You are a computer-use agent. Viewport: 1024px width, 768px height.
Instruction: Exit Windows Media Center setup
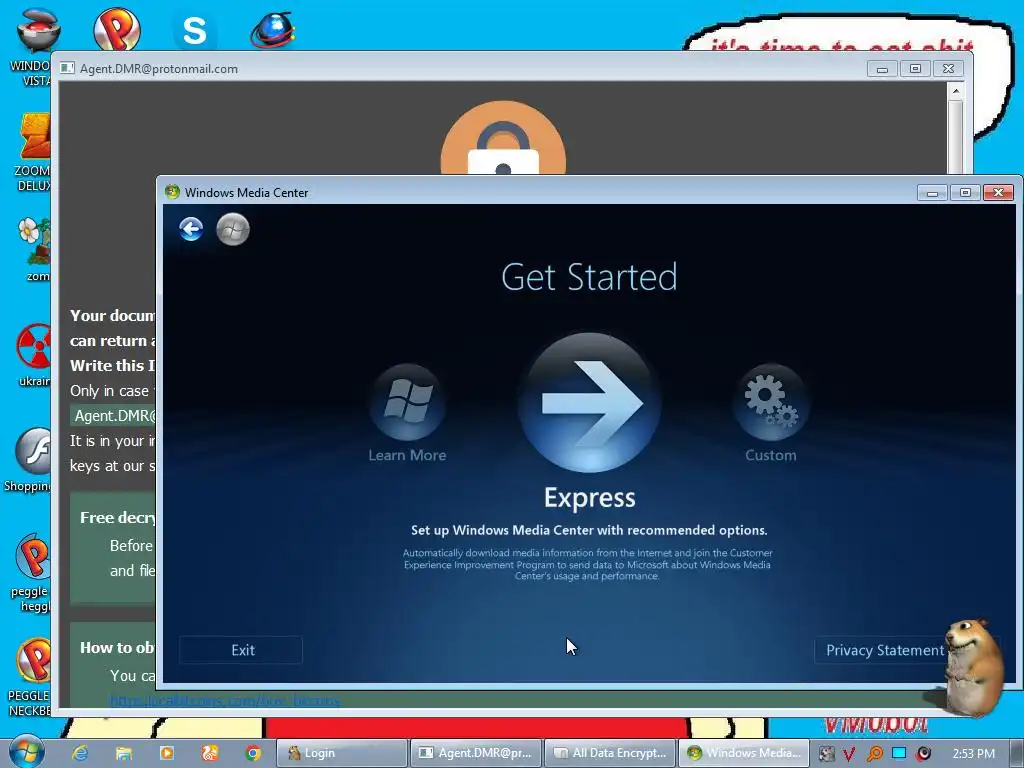point(242,650)
